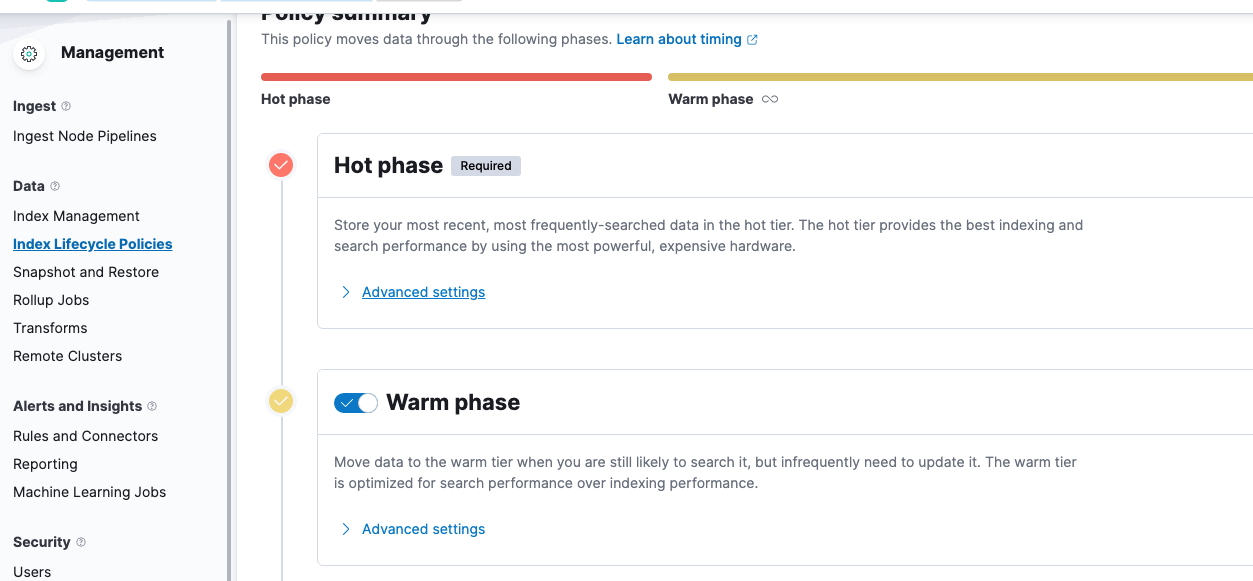Open Rollup Jobs page
Screen dimensions: 1253x581
[51, 300]
